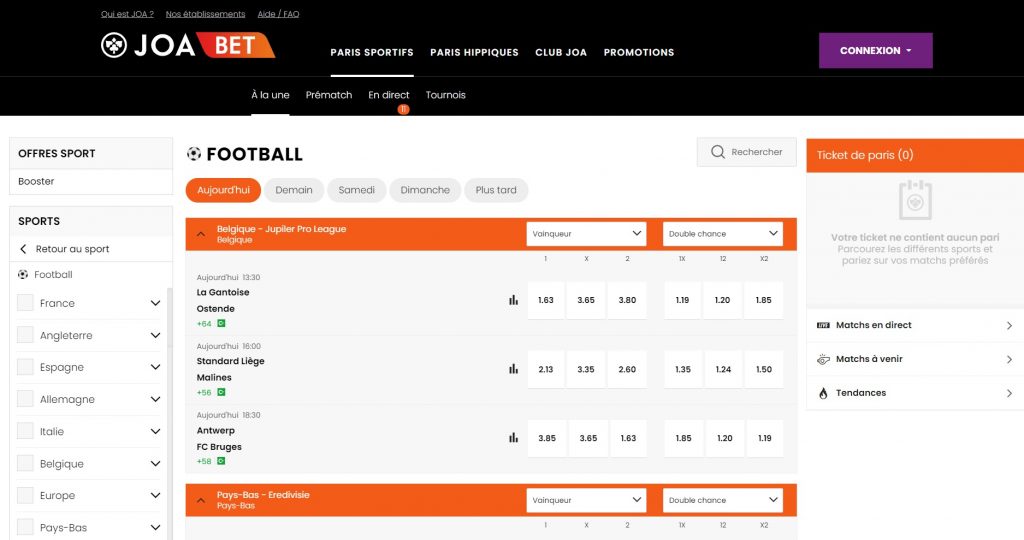Screen dimensions: 1024x540
Task: Open the Vainqueur dropdown for Jupiler Pro League
Action: click(586, 234)
